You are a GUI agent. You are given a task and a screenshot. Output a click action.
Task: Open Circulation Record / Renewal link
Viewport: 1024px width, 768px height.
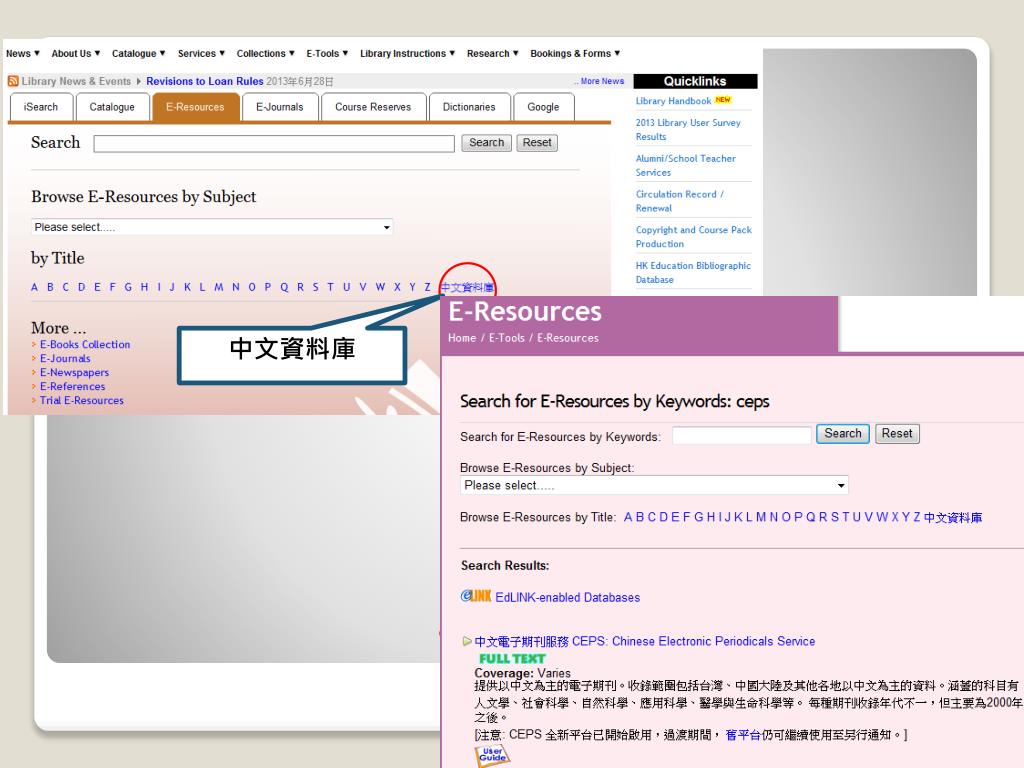pyautogui.click(x=679, y=201)
